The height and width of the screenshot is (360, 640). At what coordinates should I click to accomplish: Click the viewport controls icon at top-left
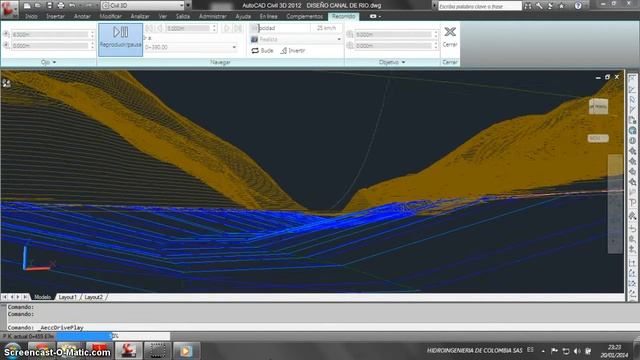click(6, 83)
